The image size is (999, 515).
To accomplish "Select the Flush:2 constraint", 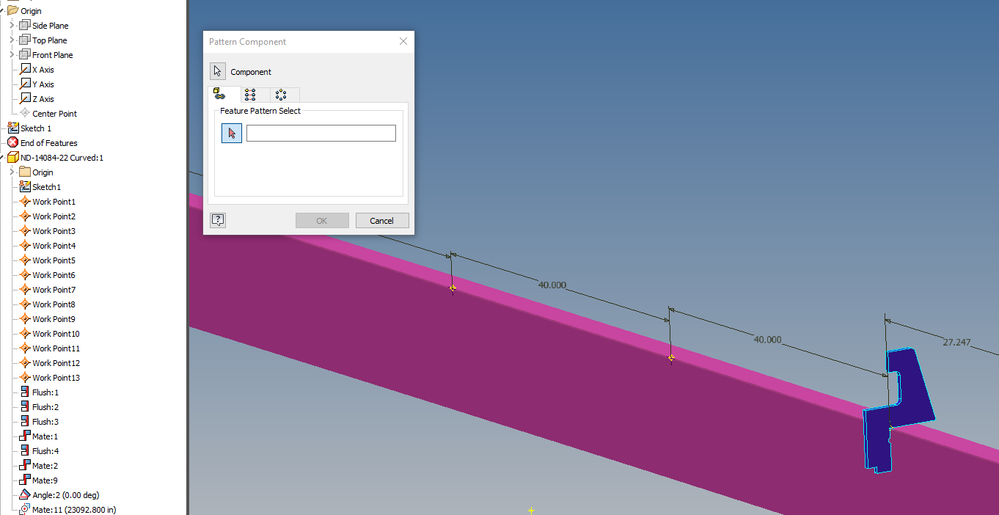I will tap(45, 407).
